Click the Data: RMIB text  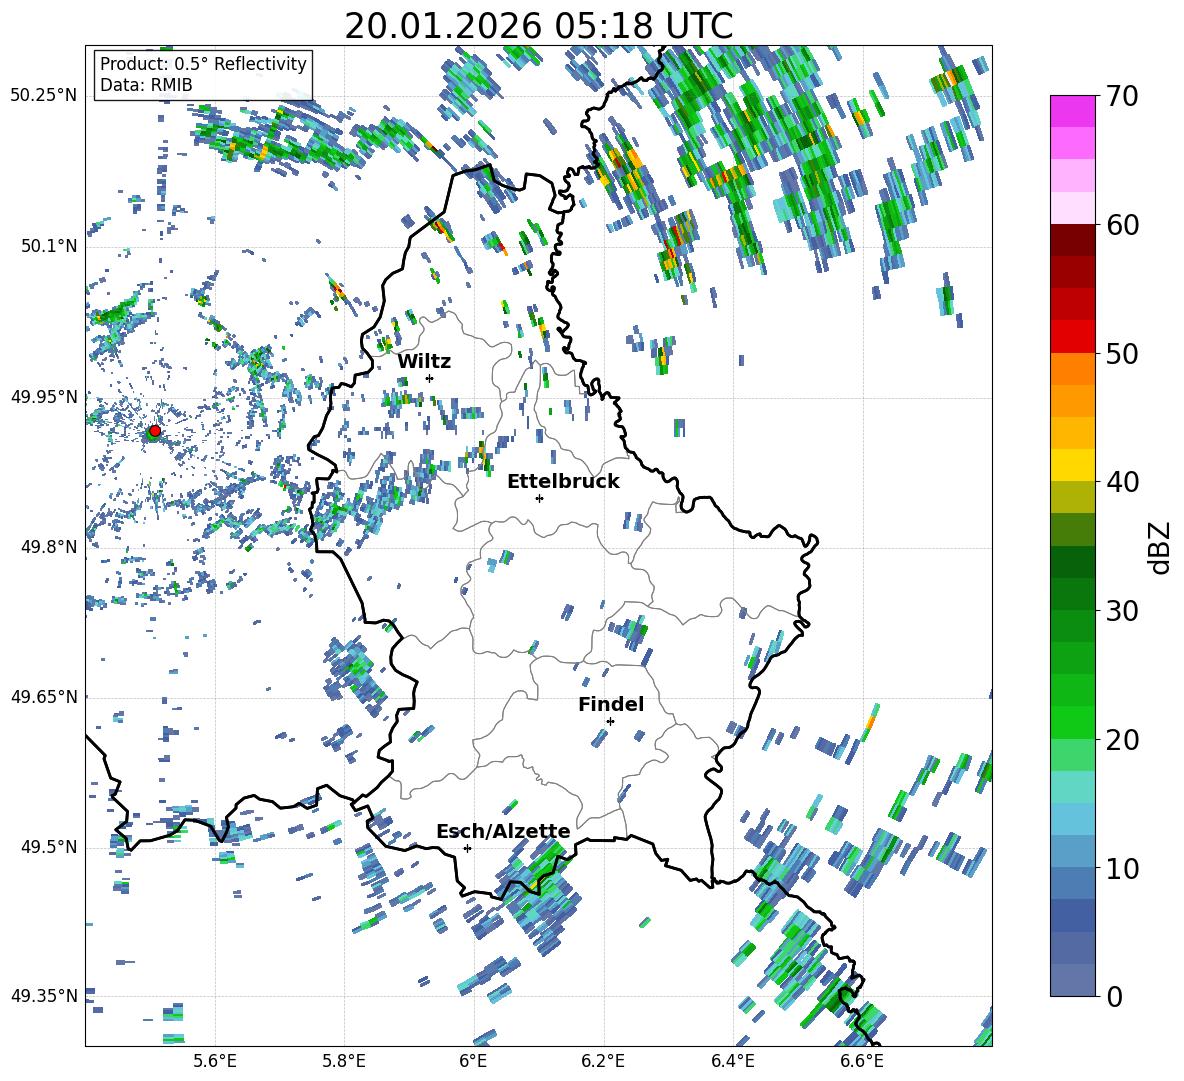pos(146,85)
